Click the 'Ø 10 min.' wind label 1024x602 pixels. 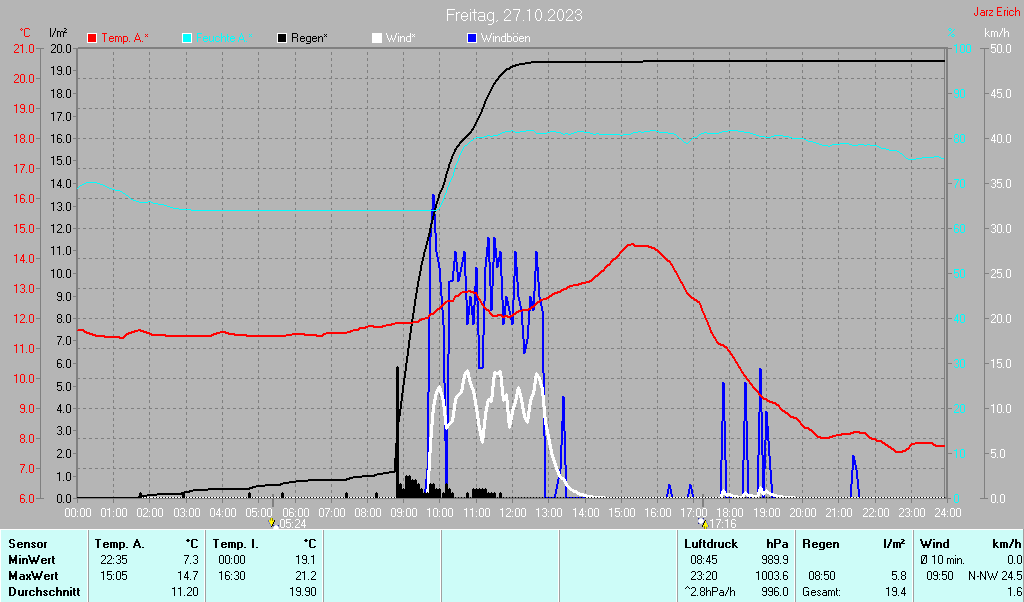[942, 560]
